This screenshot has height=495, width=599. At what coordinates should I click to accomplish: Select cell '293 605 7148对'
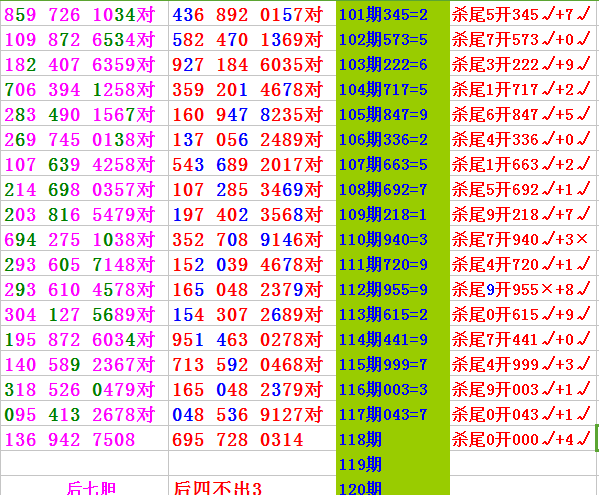point(84,264)
